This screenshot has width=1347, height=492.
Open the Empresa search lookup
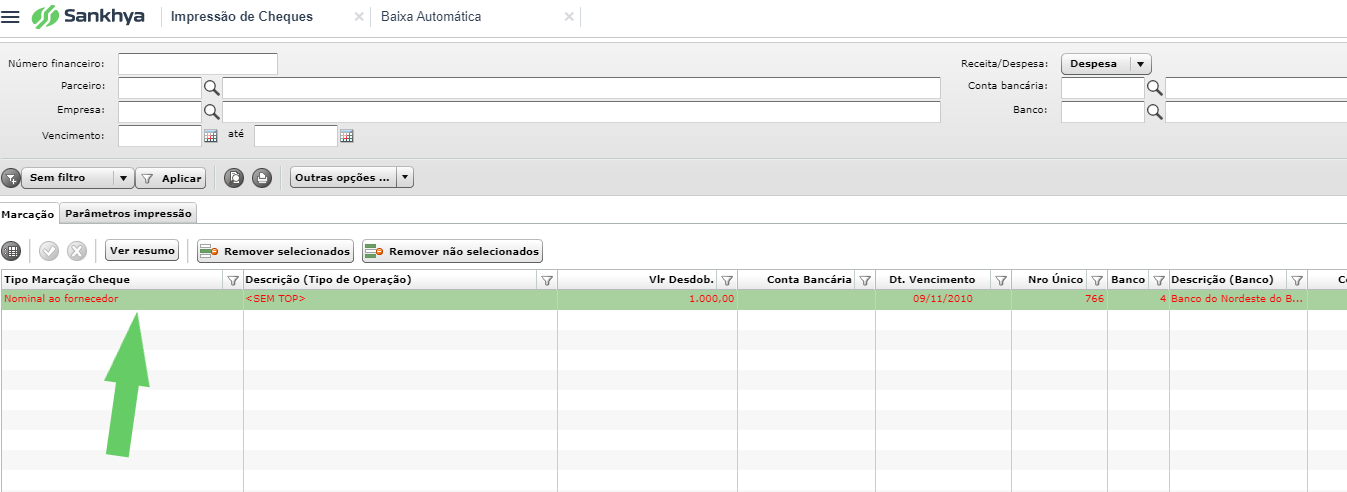[211, 112]
